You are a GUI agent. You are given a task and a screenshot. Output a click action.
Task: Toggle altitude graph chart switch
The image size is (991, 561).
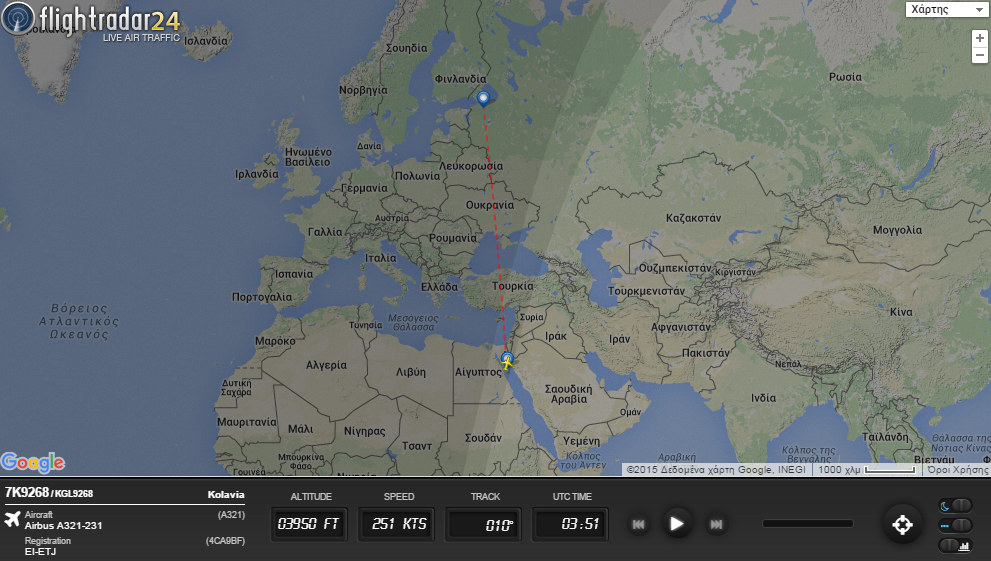point(955,545)
